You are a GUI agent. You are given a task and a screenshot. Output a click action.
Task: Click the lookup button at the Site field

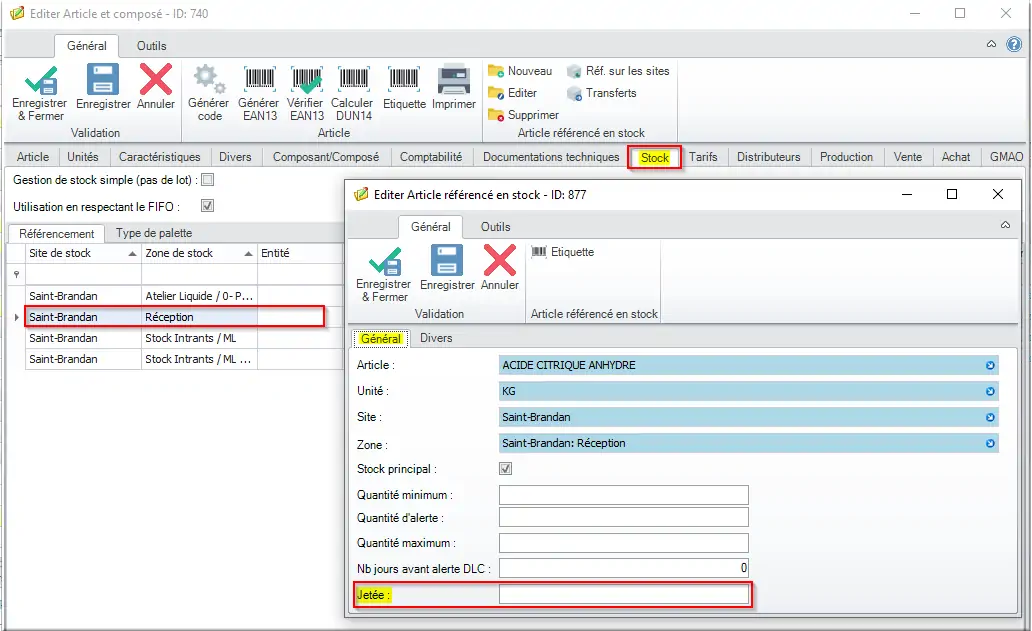(x=990, y=417)
